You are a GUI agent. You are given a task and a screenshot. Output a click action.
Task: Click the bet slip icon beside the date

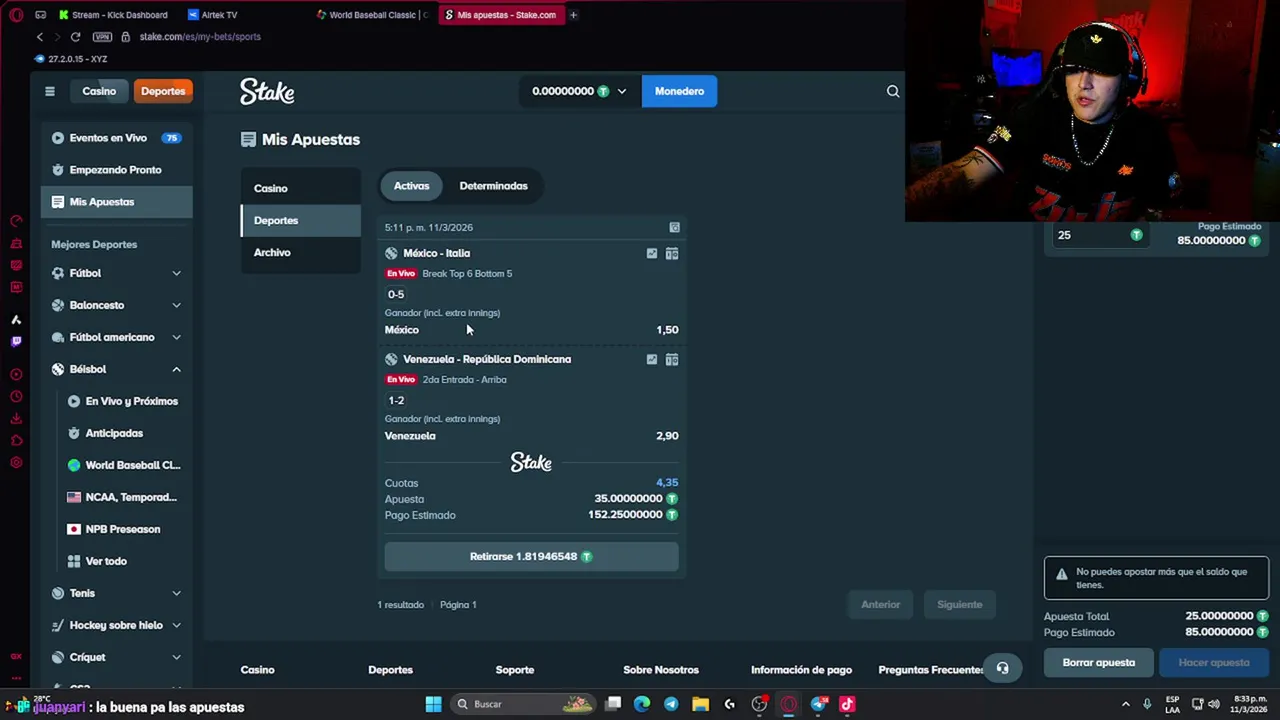[x=674, y=228]
